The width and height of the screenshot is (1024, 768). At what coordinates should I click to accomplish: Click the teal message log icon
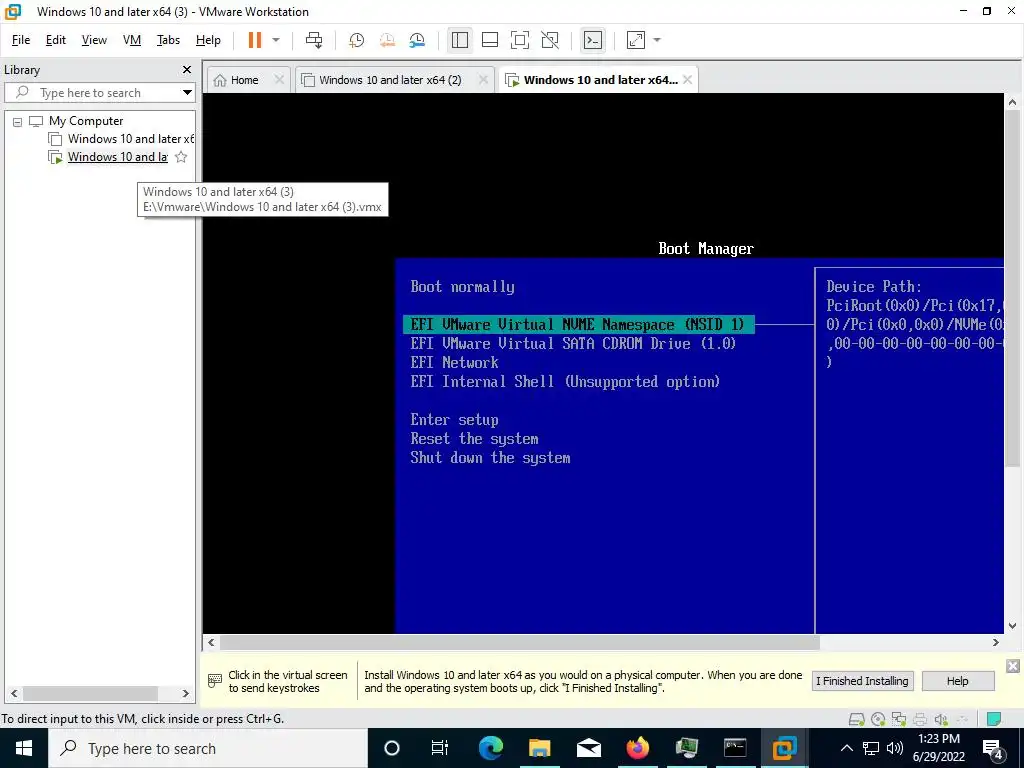click(x=994, y=719)
